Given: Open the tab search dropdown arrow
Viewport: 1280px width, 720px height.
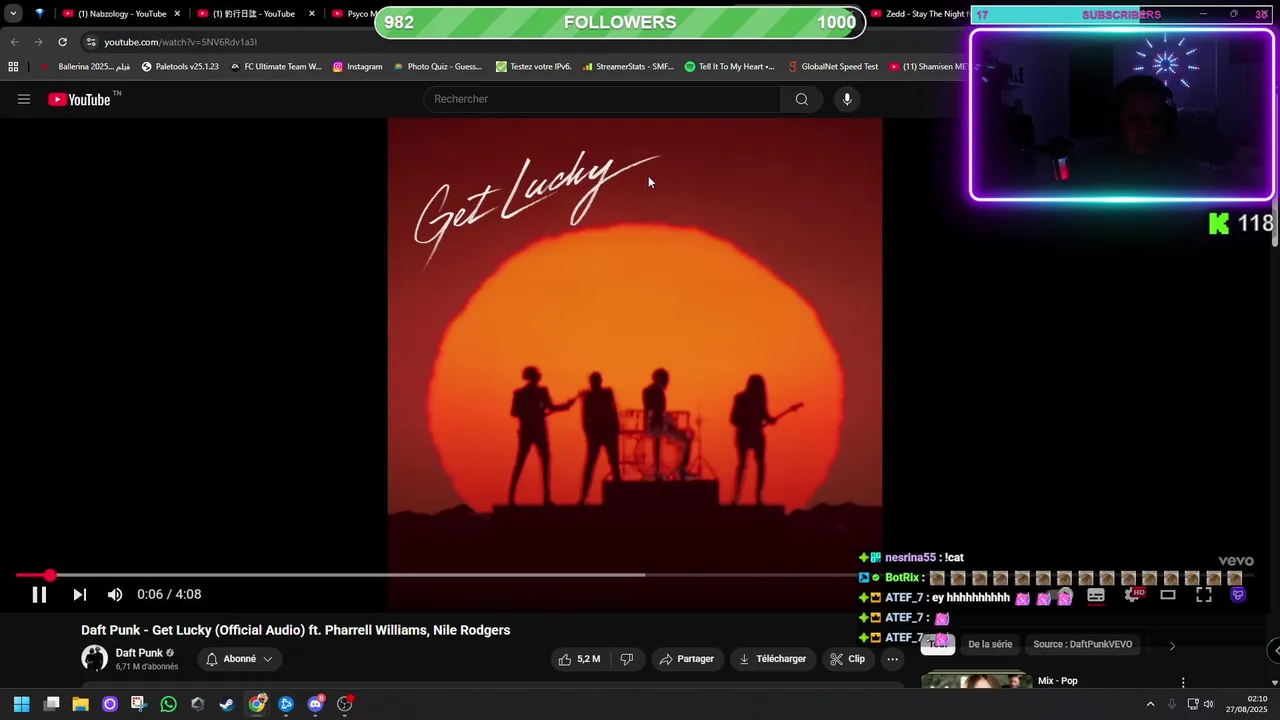Looking at the screenshot, I should (13, 14).
